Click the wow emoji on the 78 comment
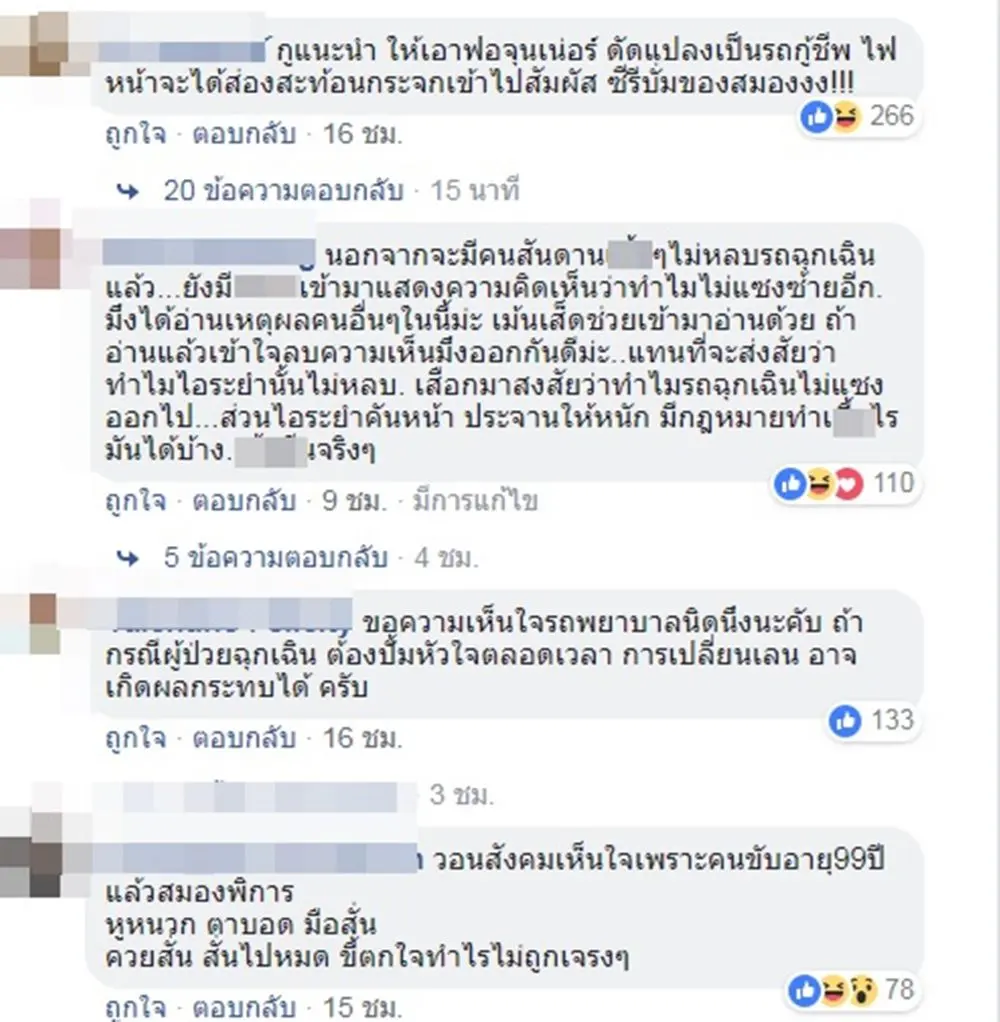The height and width of the screenshot is (1022, 1000). (x=862, y=991)
